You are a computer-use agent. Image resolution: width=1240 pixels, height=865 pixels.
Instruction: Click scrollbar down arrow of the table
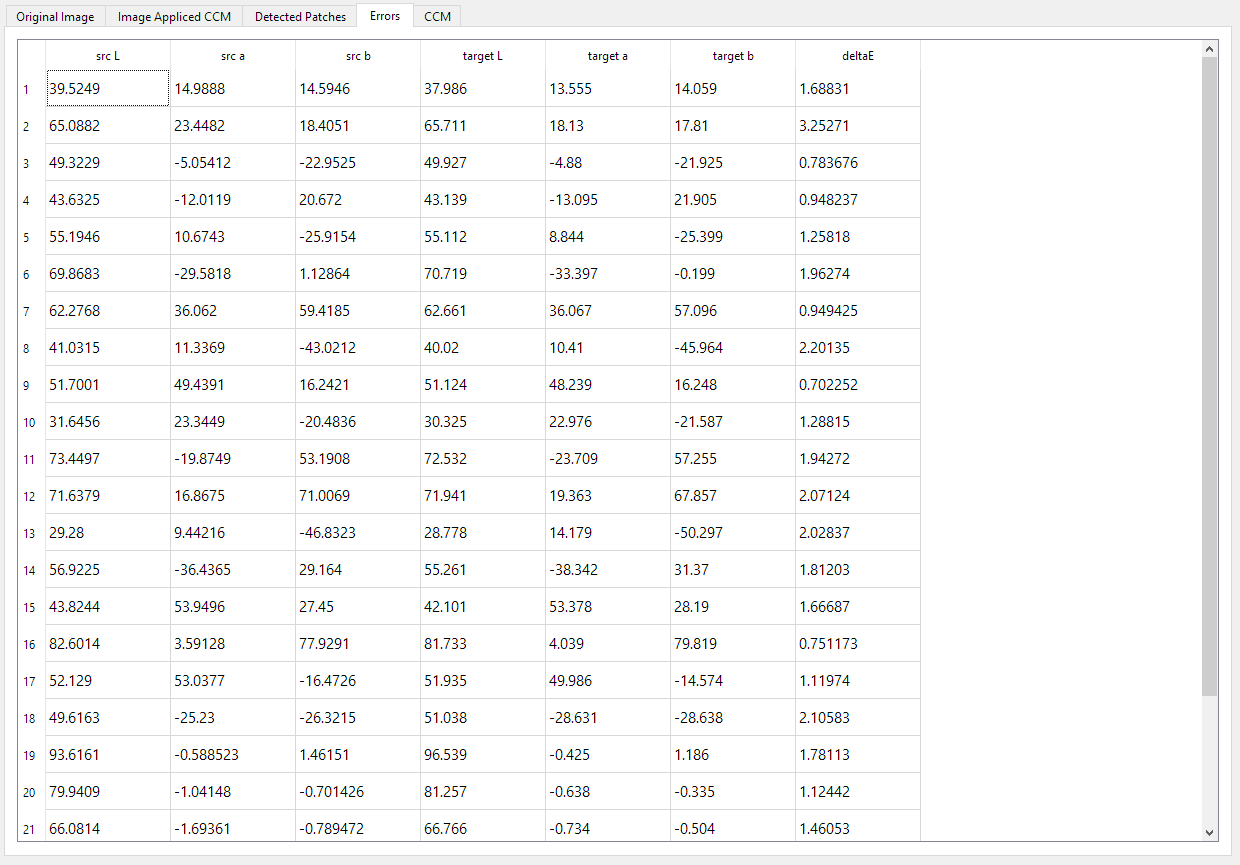[x=1210, y=832]
